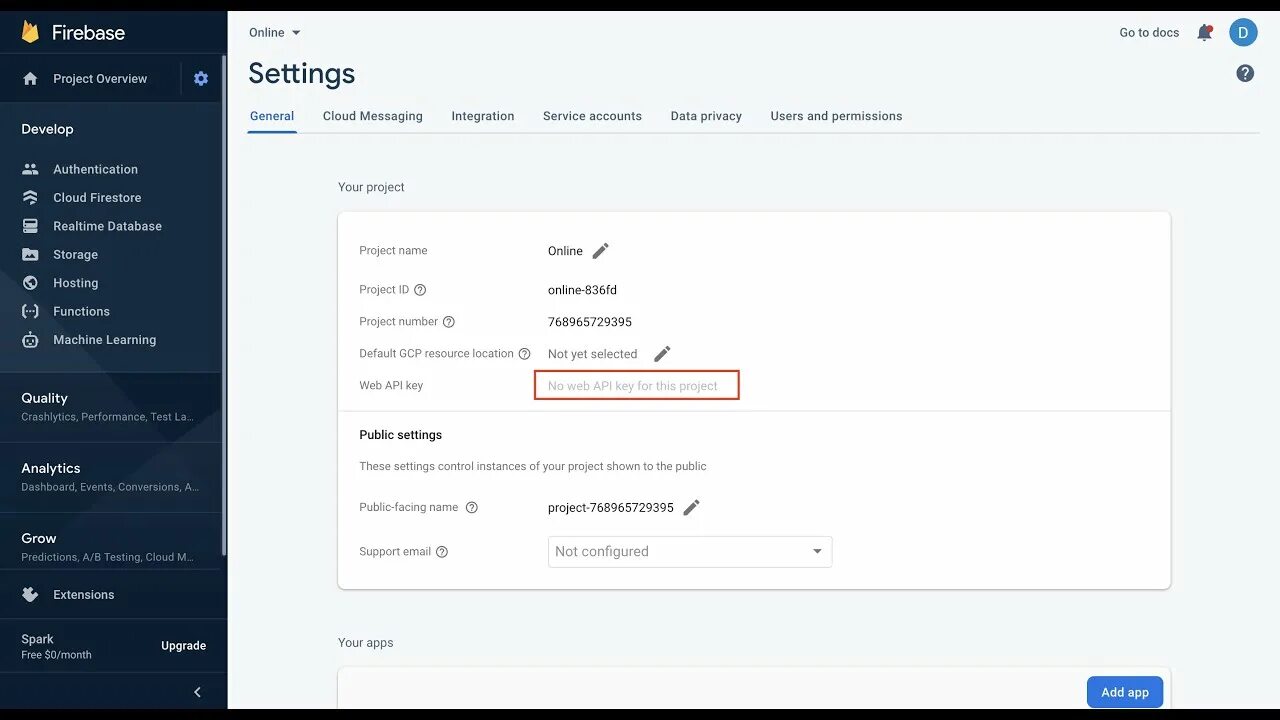Image resolution: width=1280 pixels, height=720 pixels.
Task: Show Public-facing name help icon
Action: (472, 508)
